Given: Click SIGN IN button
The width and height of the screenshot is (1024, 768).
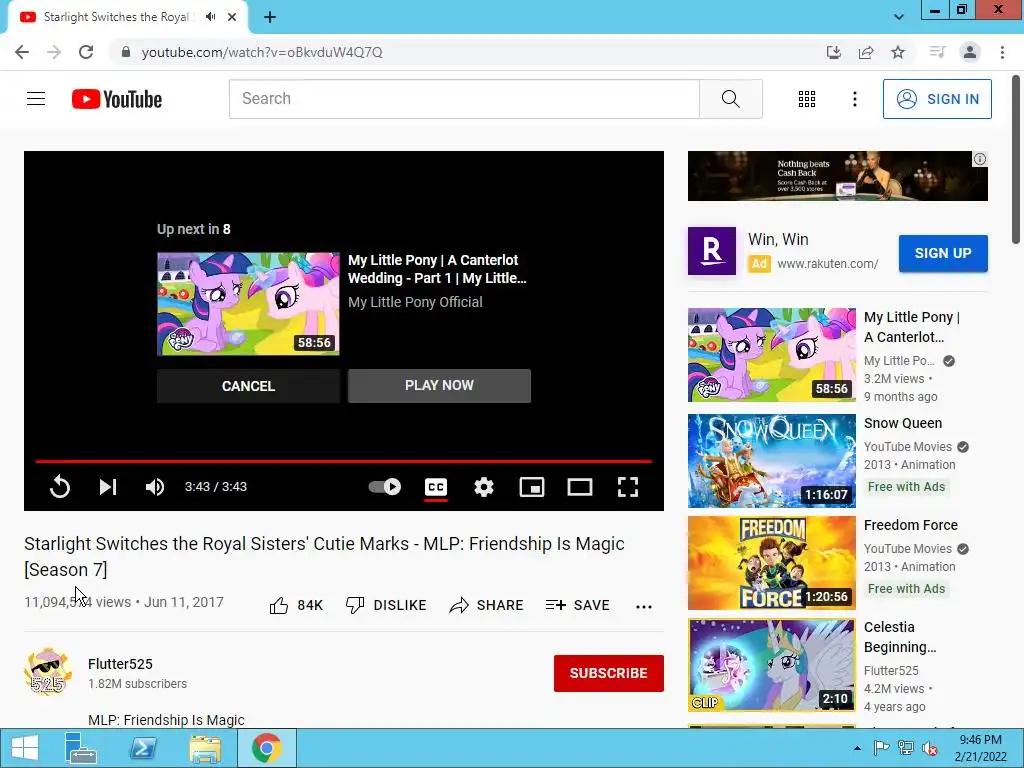Looking at the screenshot, I should 937,99.
